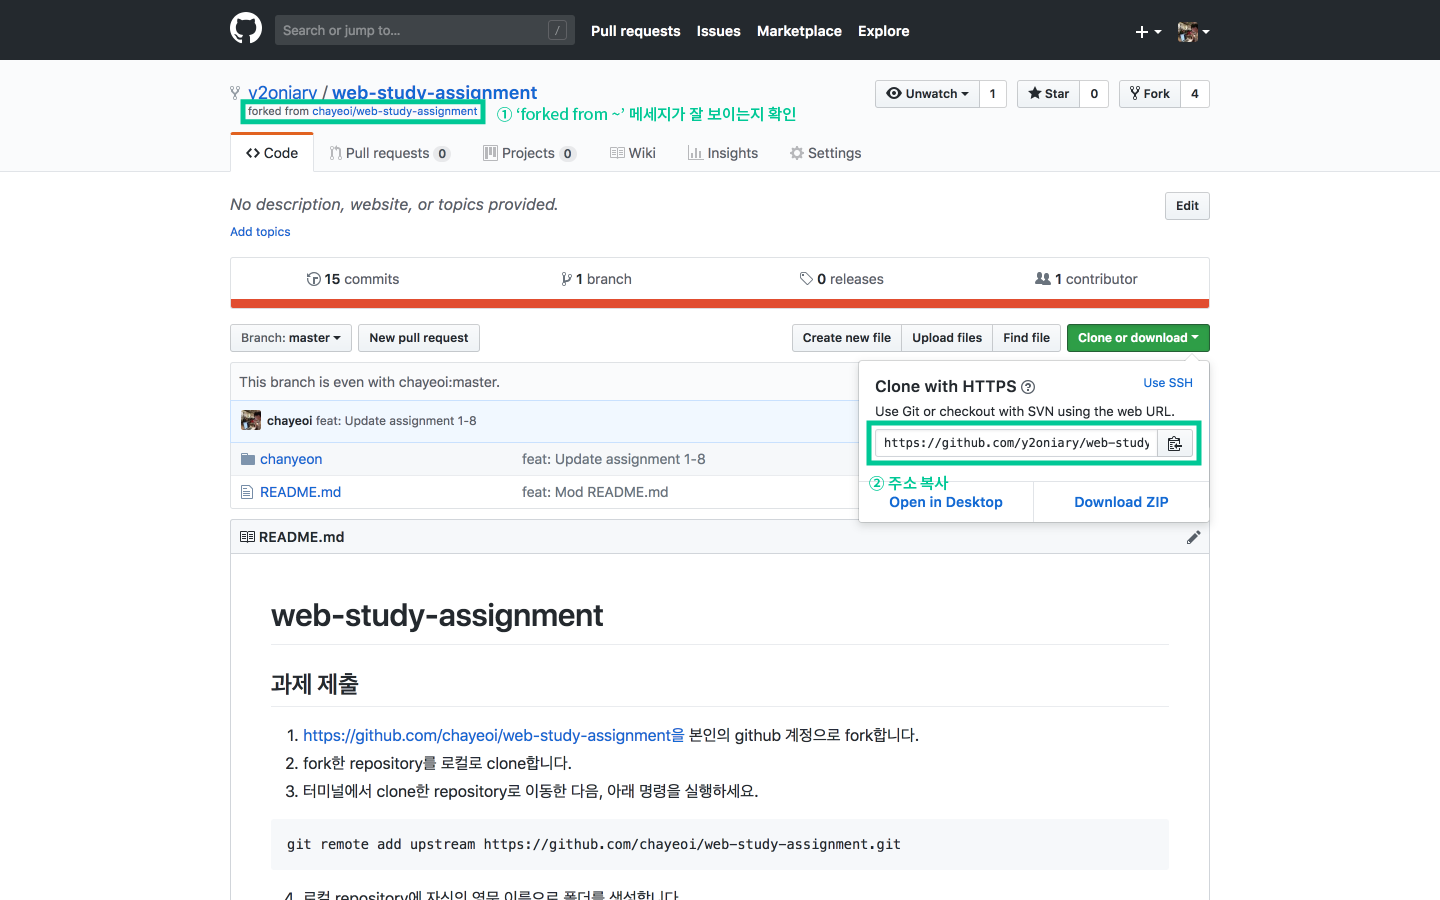Select the HTTPS clone URL field
The width and height of the screenshot is (1440, 900).
click(1016, 443)
